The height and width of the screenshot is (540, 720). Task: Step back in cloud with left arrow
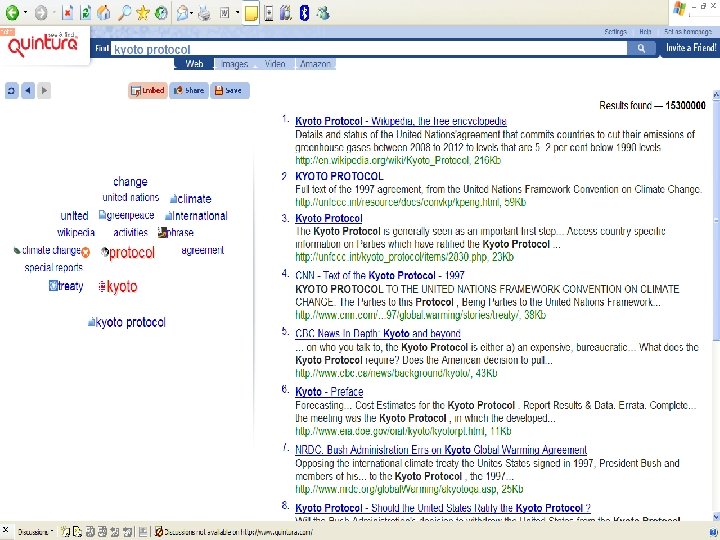pyautogui.click(x=28, y=90)
